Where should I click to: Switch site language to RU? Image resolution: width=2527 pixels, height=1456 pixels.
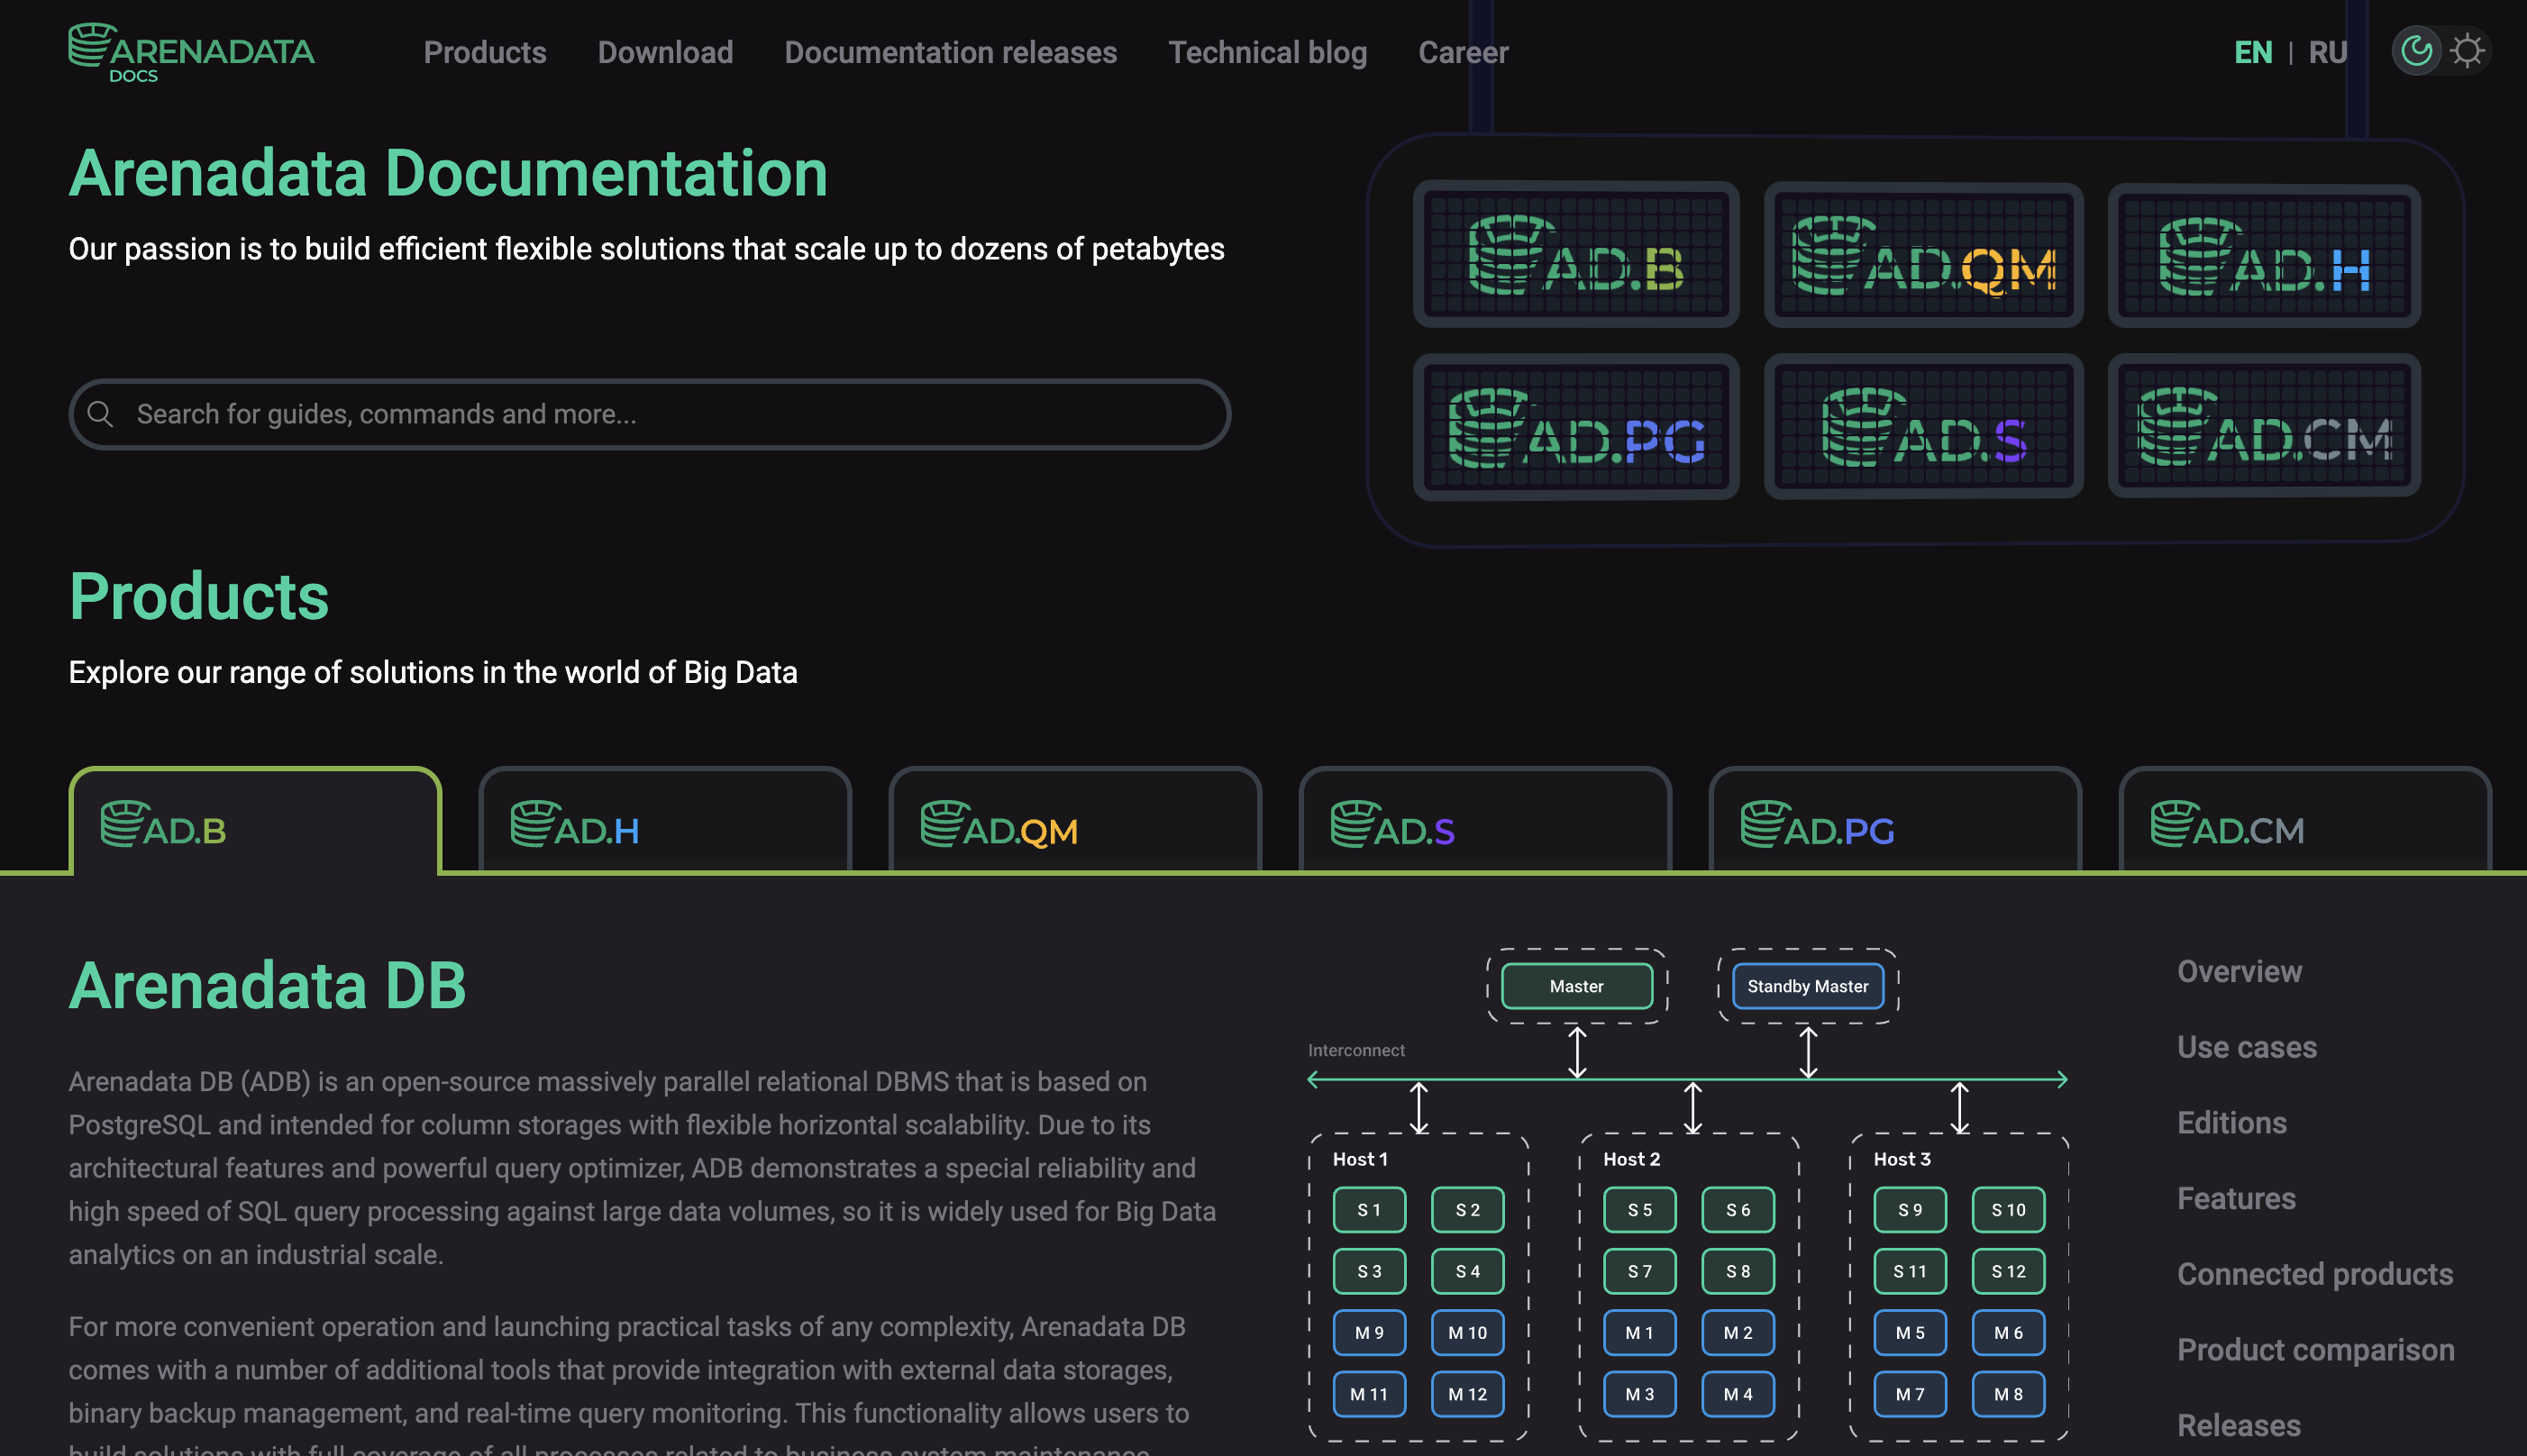(x=2327, y=51)
